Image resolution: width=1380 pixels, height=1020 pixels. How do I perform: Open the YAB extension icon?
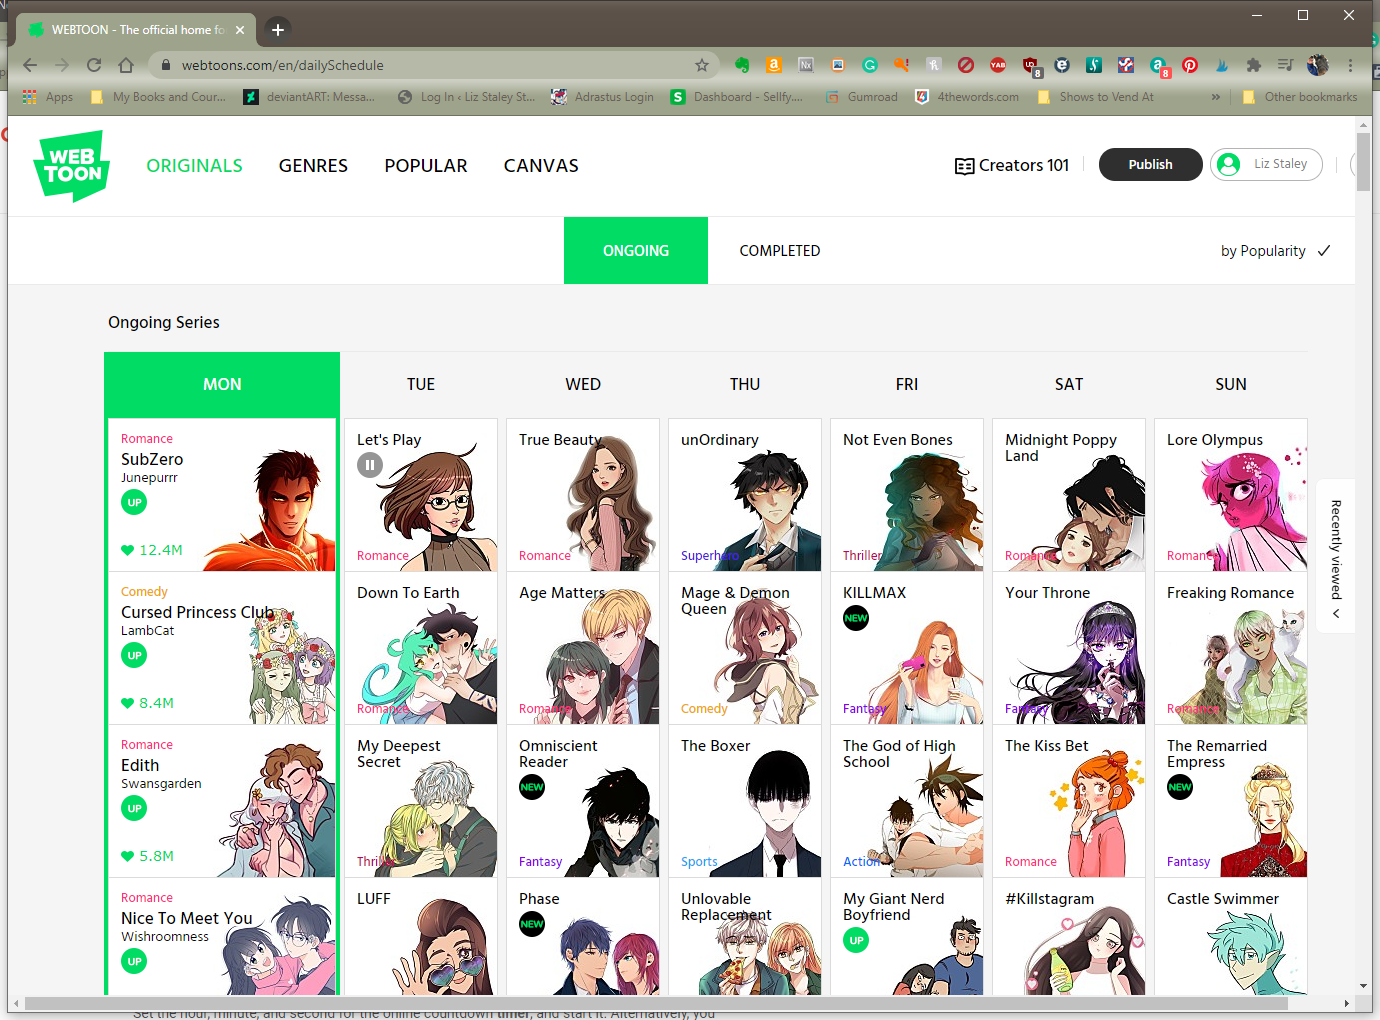tap(998, 65)
